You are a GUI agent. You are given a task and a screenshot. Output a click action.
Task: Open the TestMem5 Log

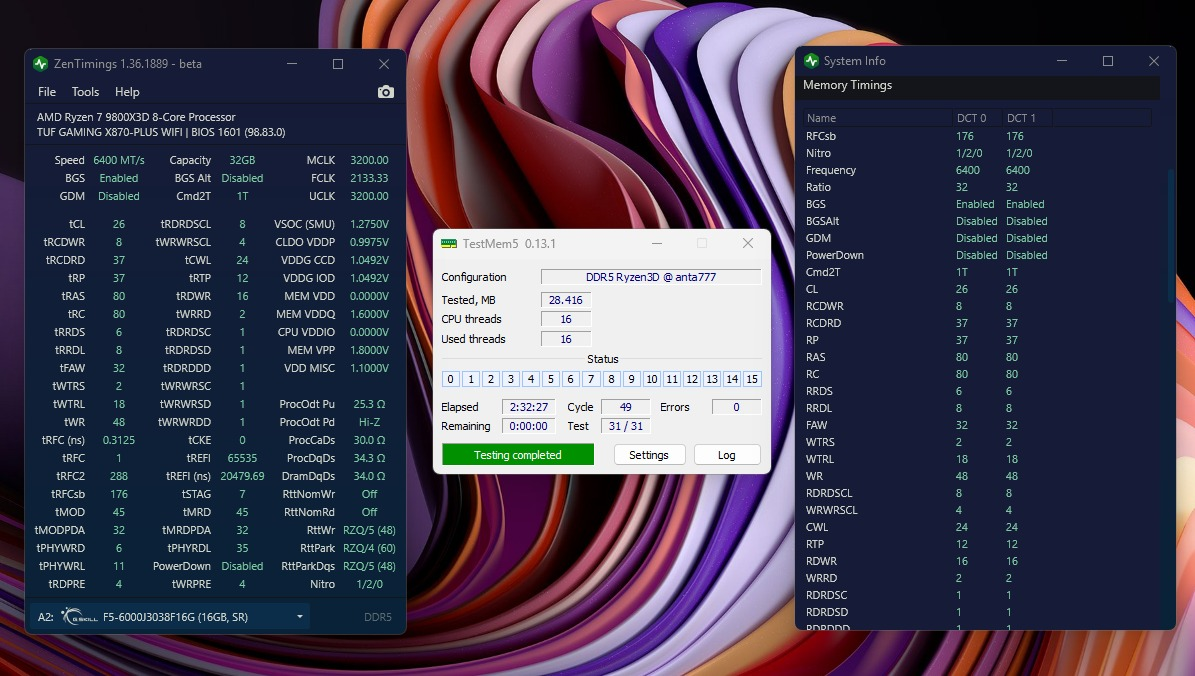(x=727, y=455)
